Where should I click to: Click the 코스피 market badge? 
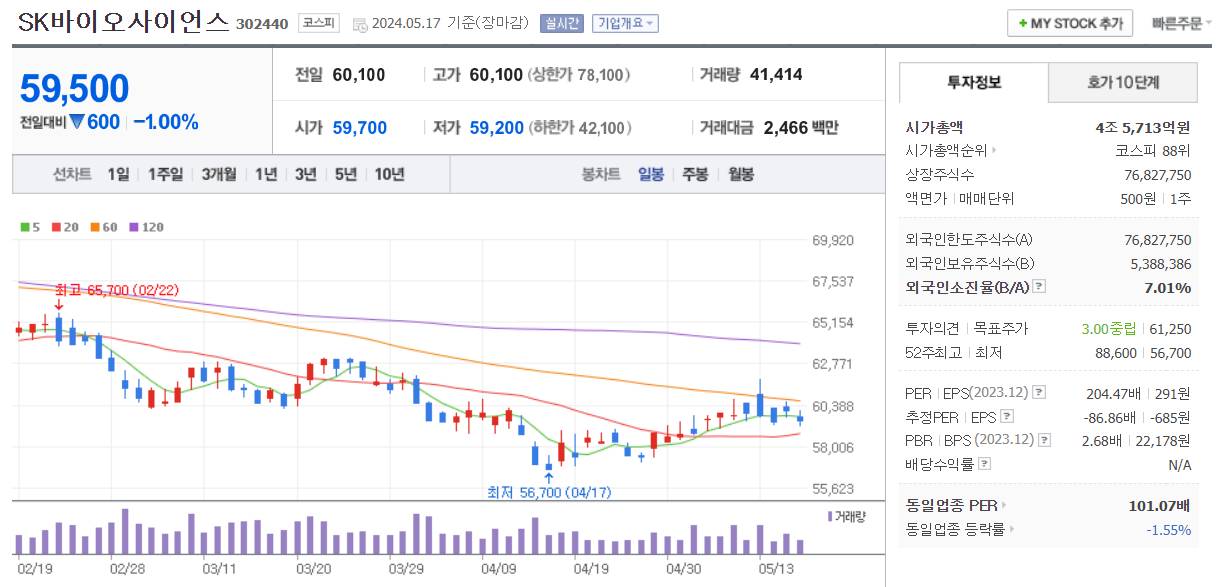tap(318, 23)
